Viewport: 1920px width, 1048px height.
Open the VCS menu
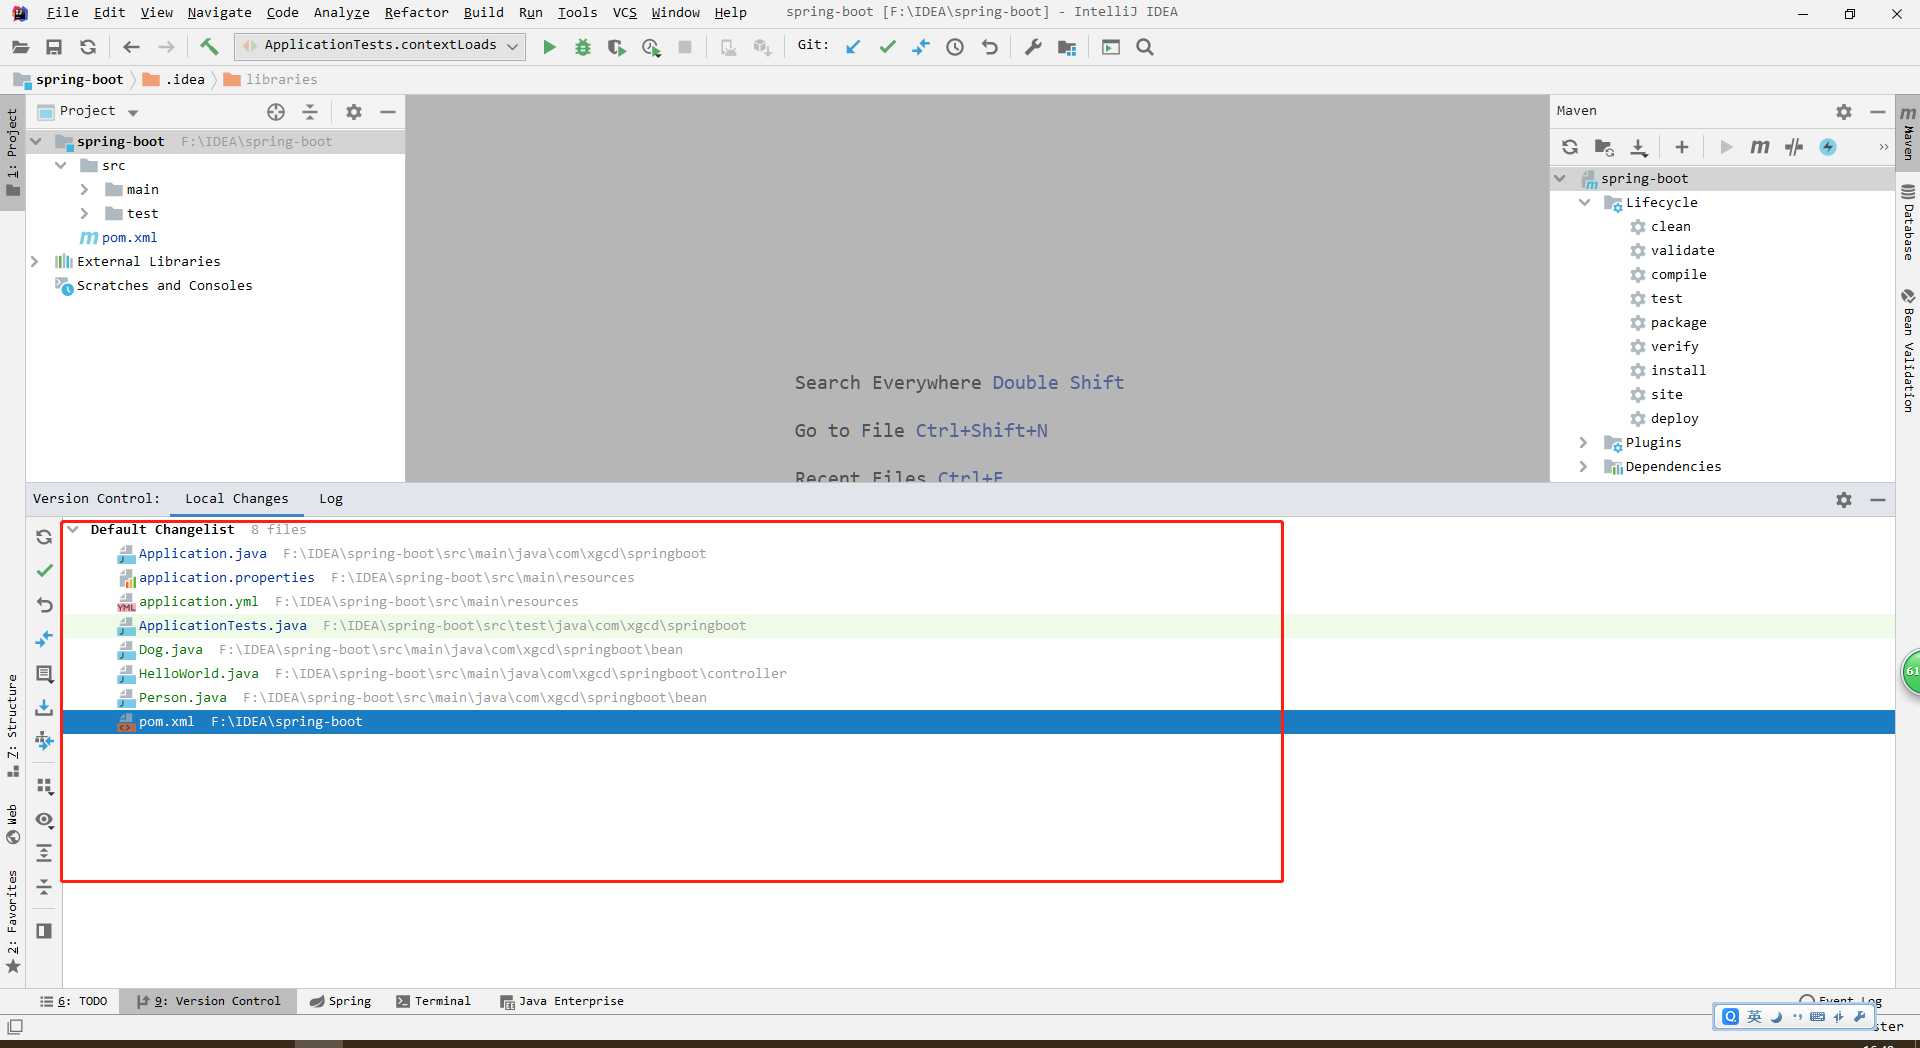pyautogui.click(x=624, y=12)
